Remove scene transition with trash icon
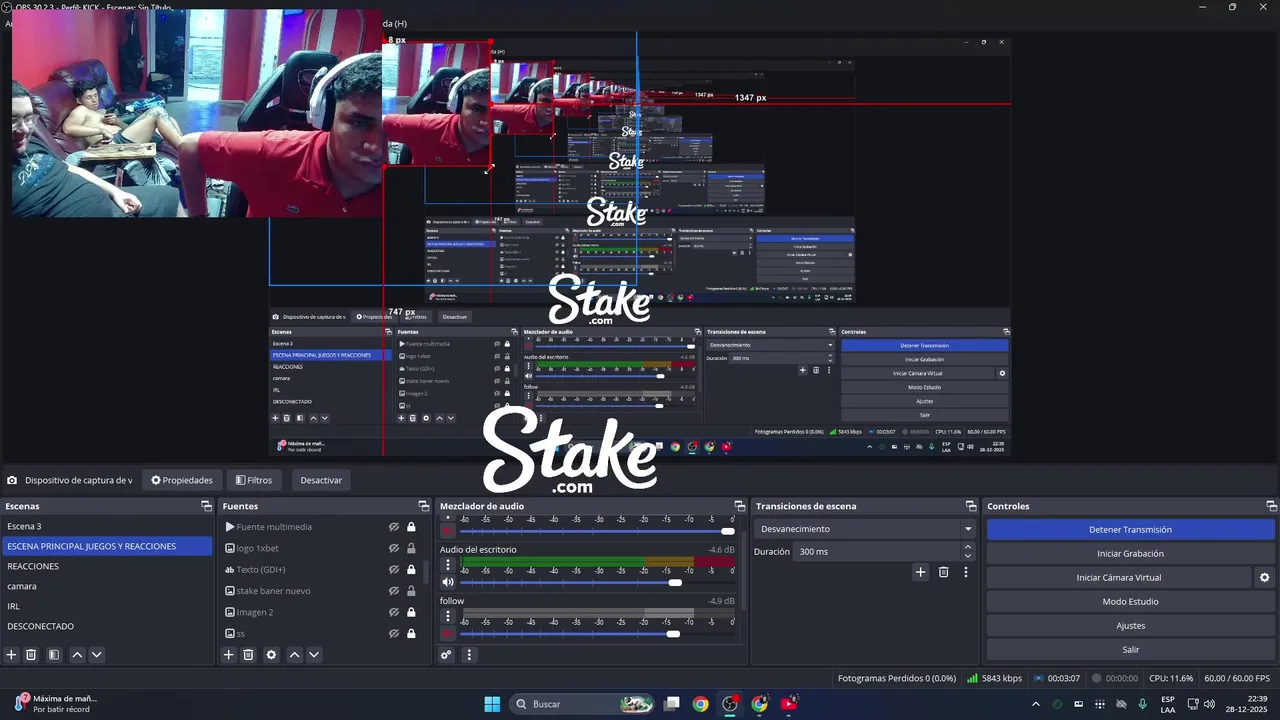Screen dimensions: 1280x720 943,572
